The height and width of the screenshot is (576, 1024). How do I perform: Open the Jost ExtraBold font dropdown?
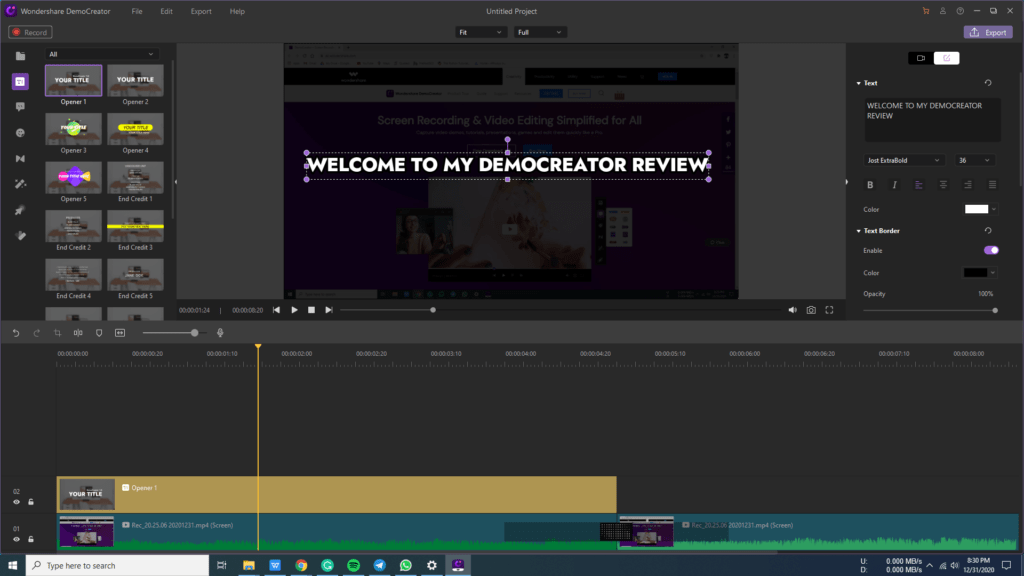pos(904,160)
